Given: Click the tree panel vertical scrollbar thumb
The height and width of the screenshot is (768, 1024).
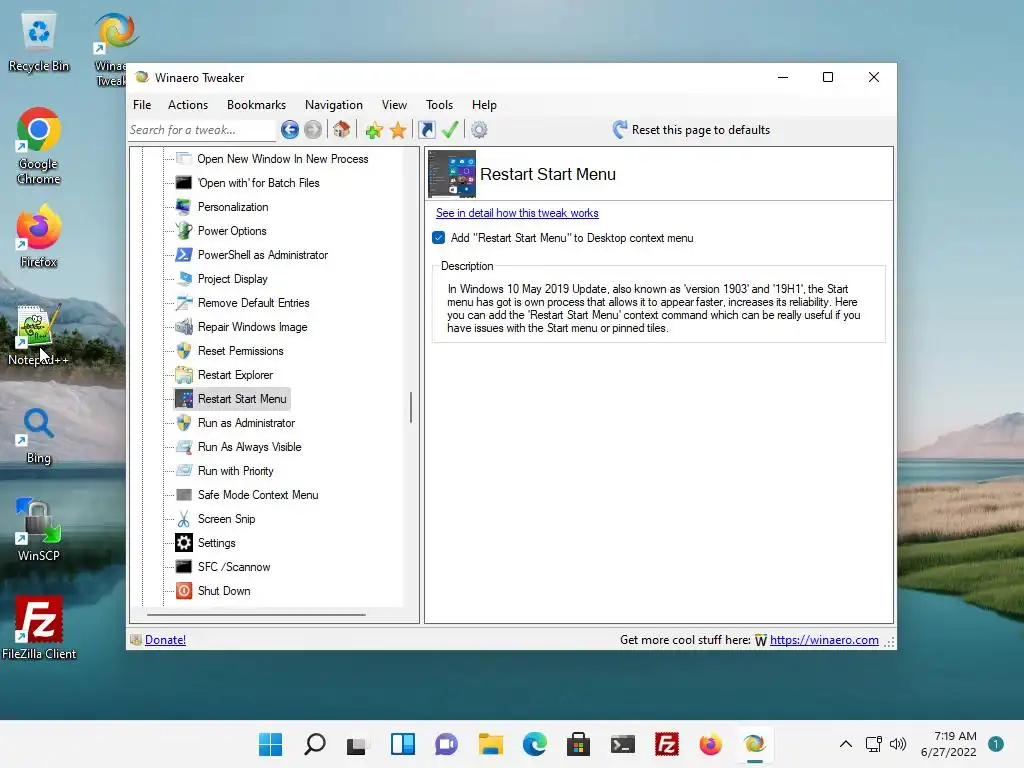Looking at the screenshot, I should [x=411, y=407].
